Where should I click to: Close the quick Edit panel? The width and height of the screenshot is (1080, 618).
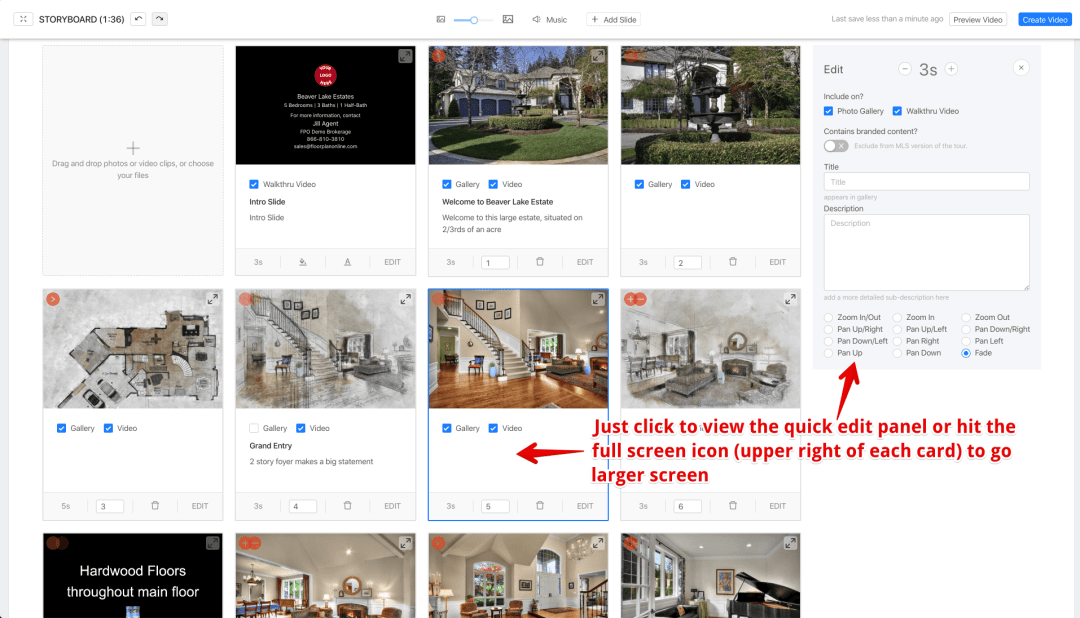[1021, 68]
